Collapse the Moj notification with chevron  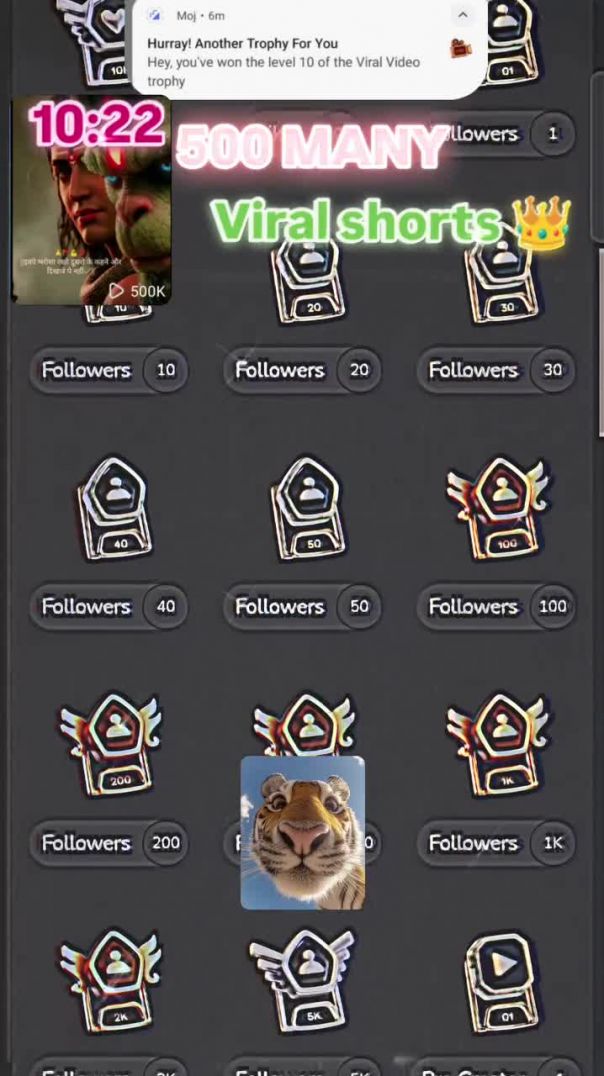[x=463, y=15]
